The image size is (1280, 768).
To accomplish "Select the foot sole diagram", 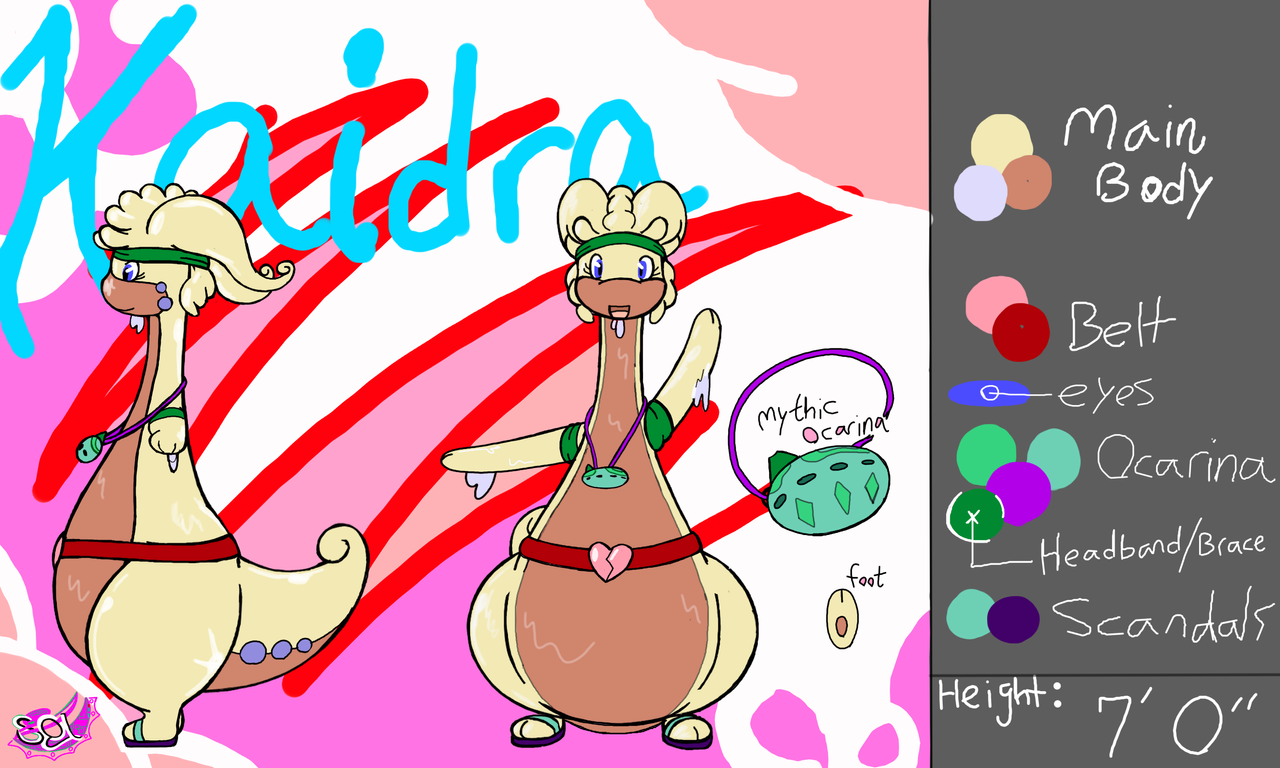I will pyautogui.click(x=843, y=619).
